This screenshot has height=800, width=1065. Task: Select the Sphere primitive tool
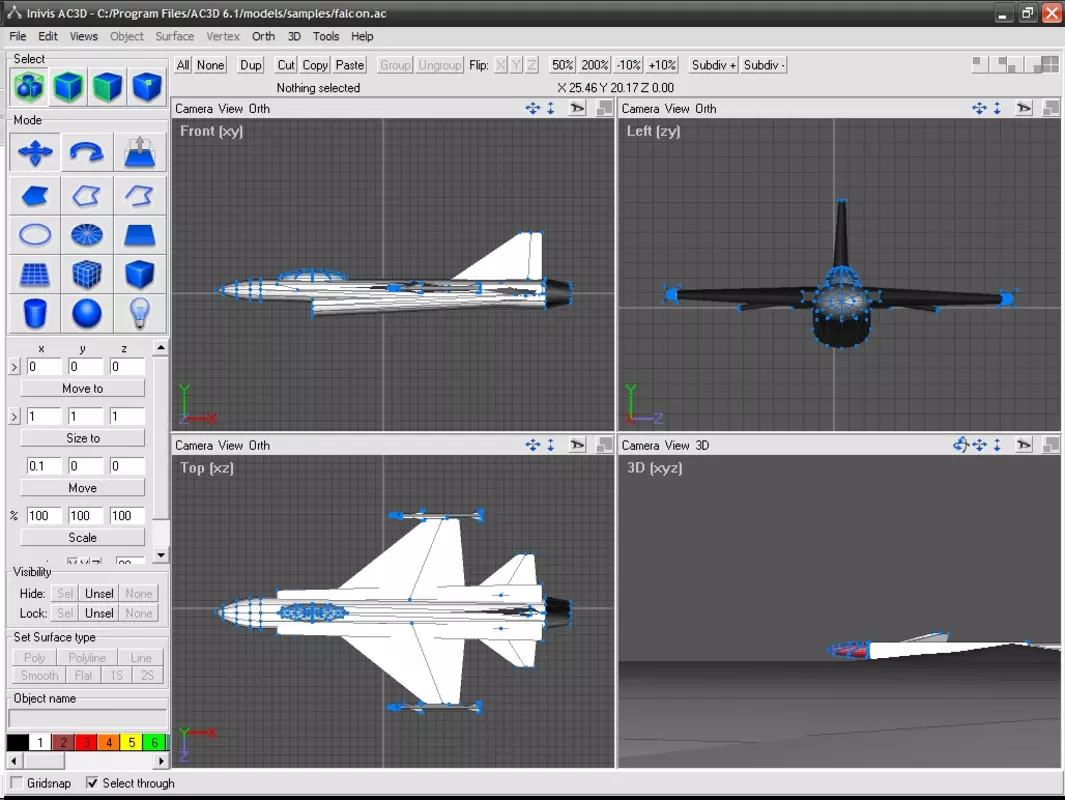click(x=87, y=314)
